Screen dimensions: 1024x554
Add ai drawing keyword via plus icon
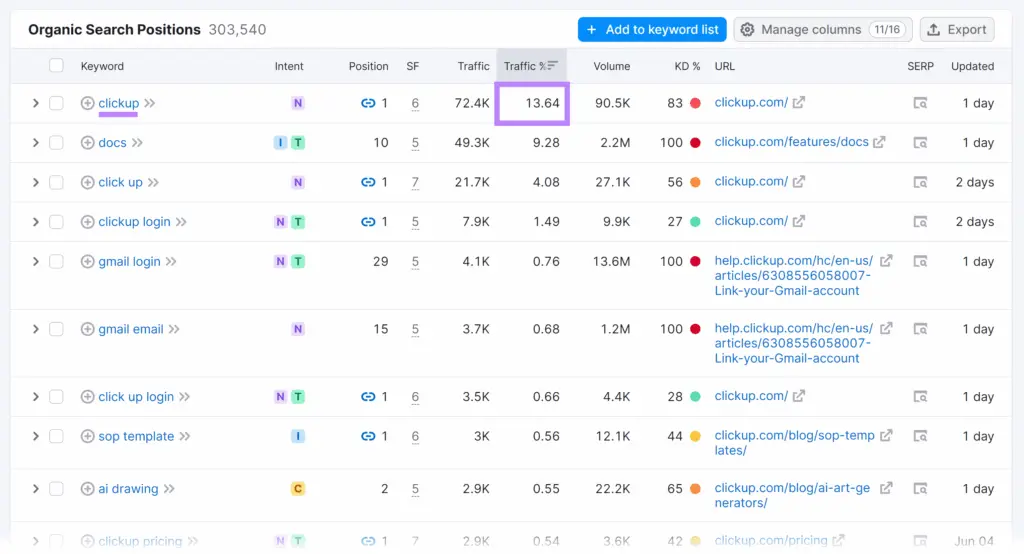pos(88,489)
